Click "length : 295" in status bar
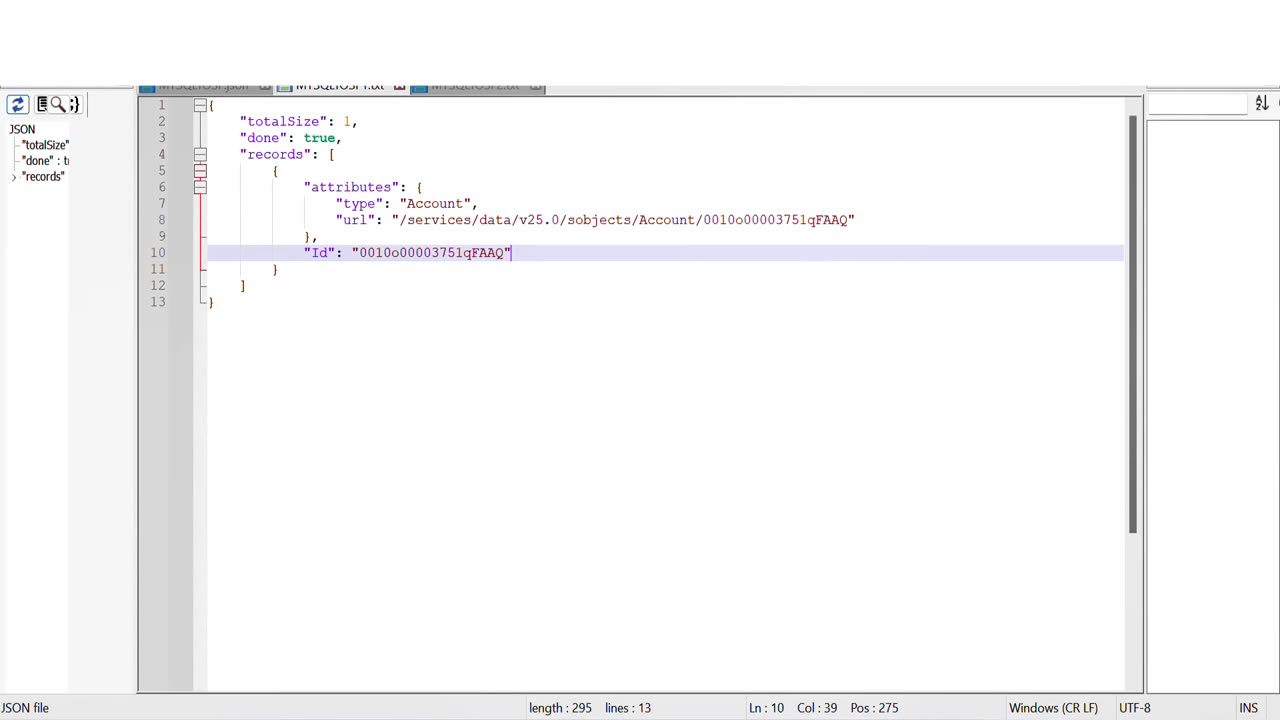Screen dimensions: 1280x720 click(x=560, y=708)
